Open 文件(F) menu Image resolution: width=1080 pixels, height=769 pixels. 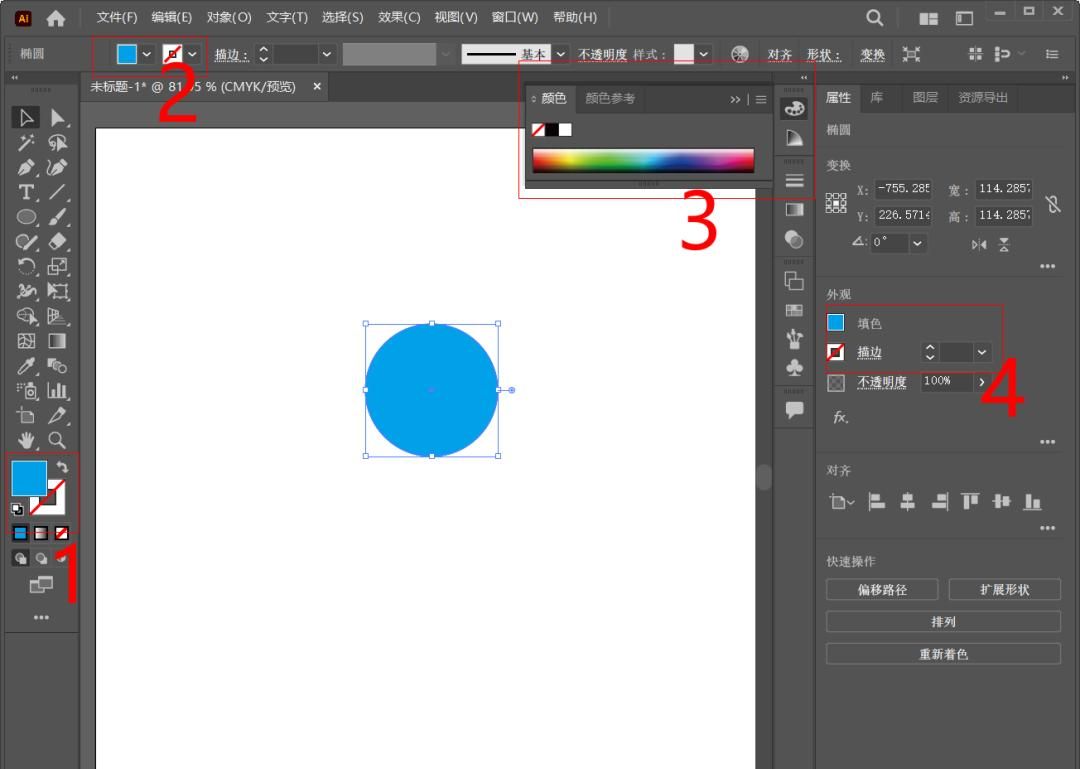click(117, 17)
